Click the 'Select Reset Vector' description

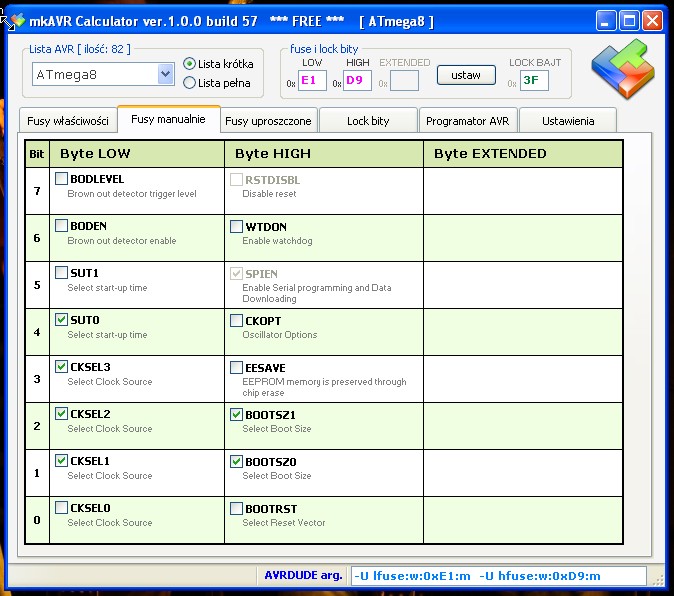284,523
